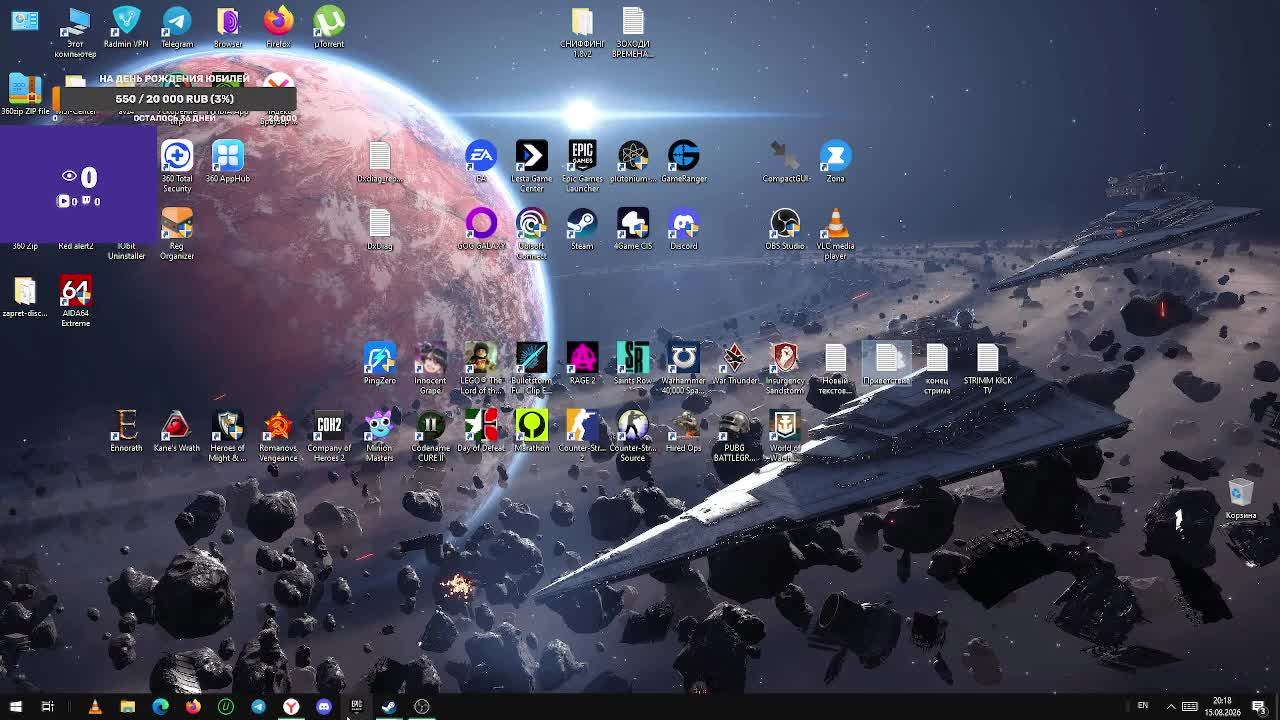Select the Ubisoft Connect icon

point(532,234)
